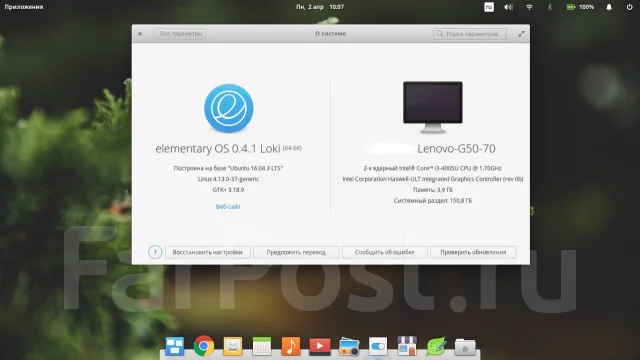Open the date and time indicator

tap(320, 7)
